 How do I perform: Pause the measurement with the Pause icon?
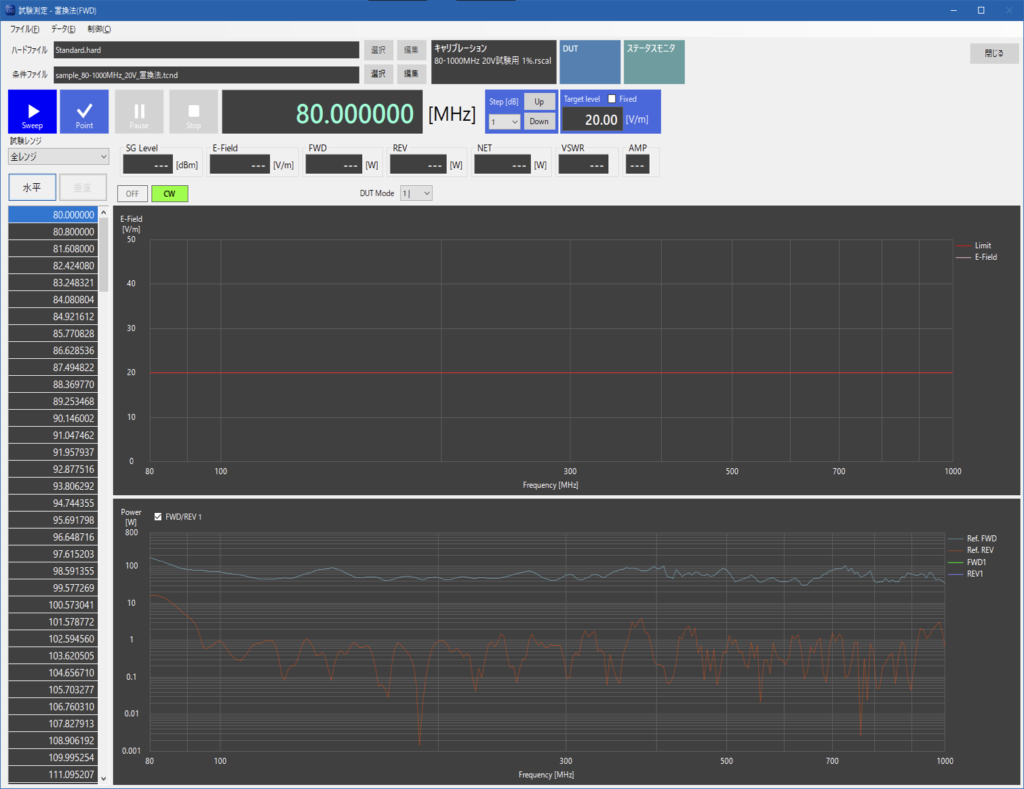point(138,111)
